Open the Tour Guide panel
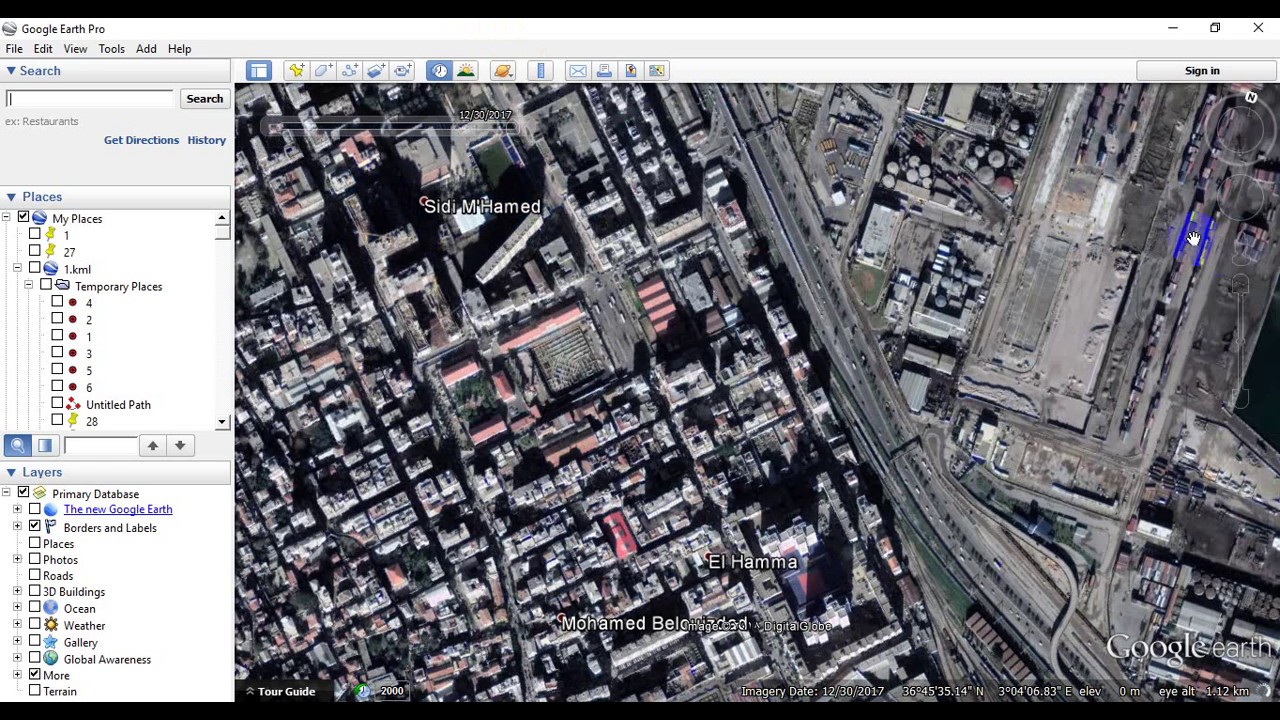The width and height of the screenshot is (1280, 720). click(x=280, y=691)
